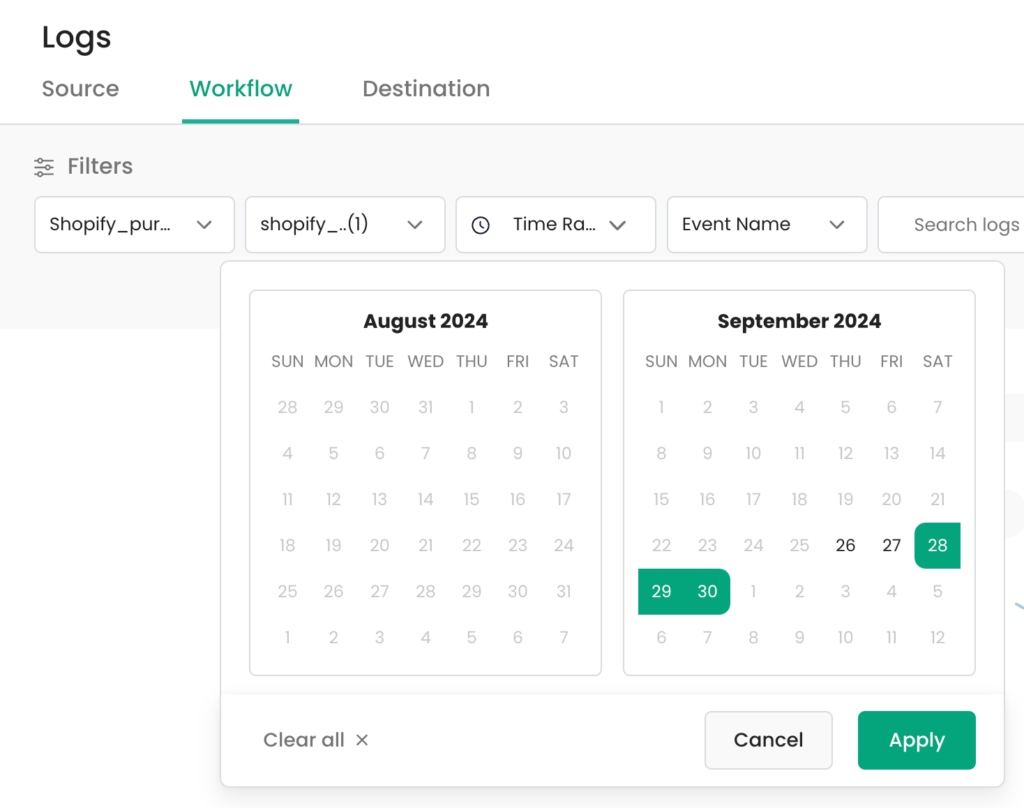Click the Clear all link
This screenshot has height=808, width=1024.
[x=304, y=740]
